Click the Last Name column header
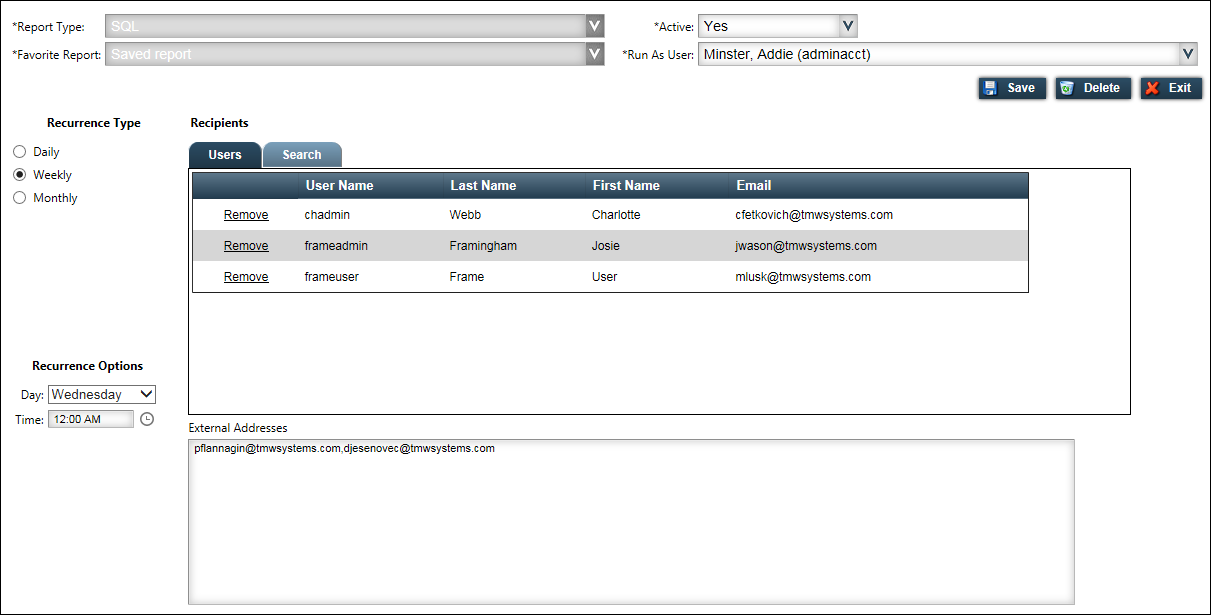 point(483,185)
